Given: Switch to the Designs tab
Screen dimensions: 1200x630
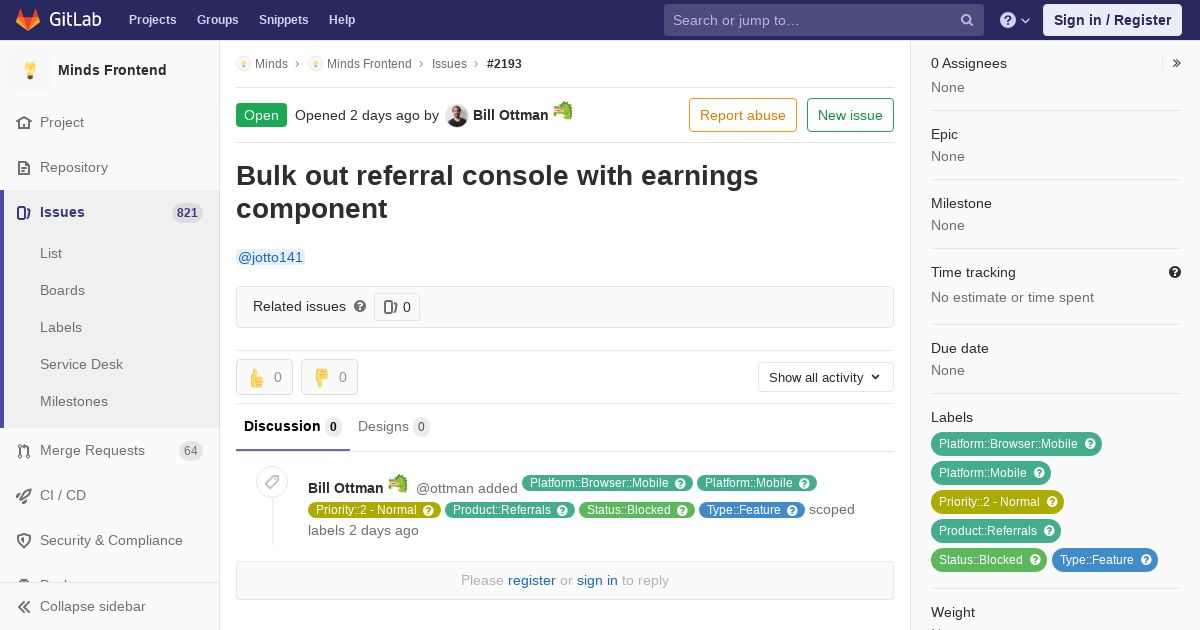Looking at the screenshot, I should tap(394, 426).
